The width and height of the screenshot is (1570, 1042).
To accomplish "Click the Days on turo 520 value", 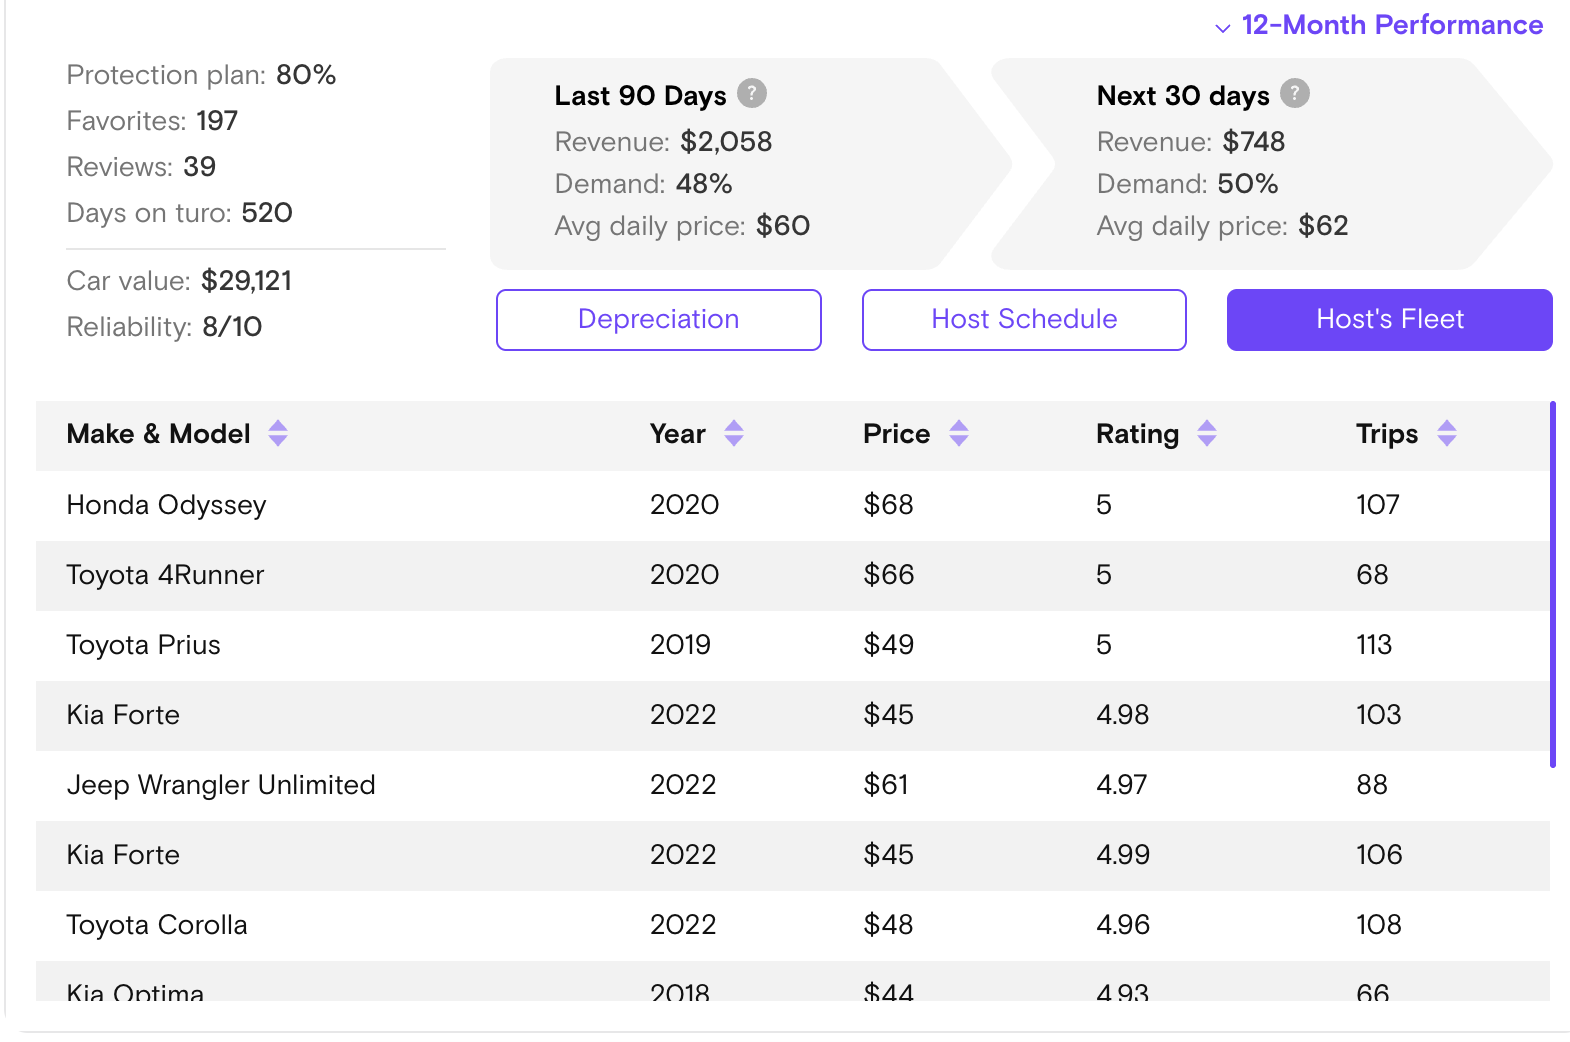I will click(x=267, y=213).
